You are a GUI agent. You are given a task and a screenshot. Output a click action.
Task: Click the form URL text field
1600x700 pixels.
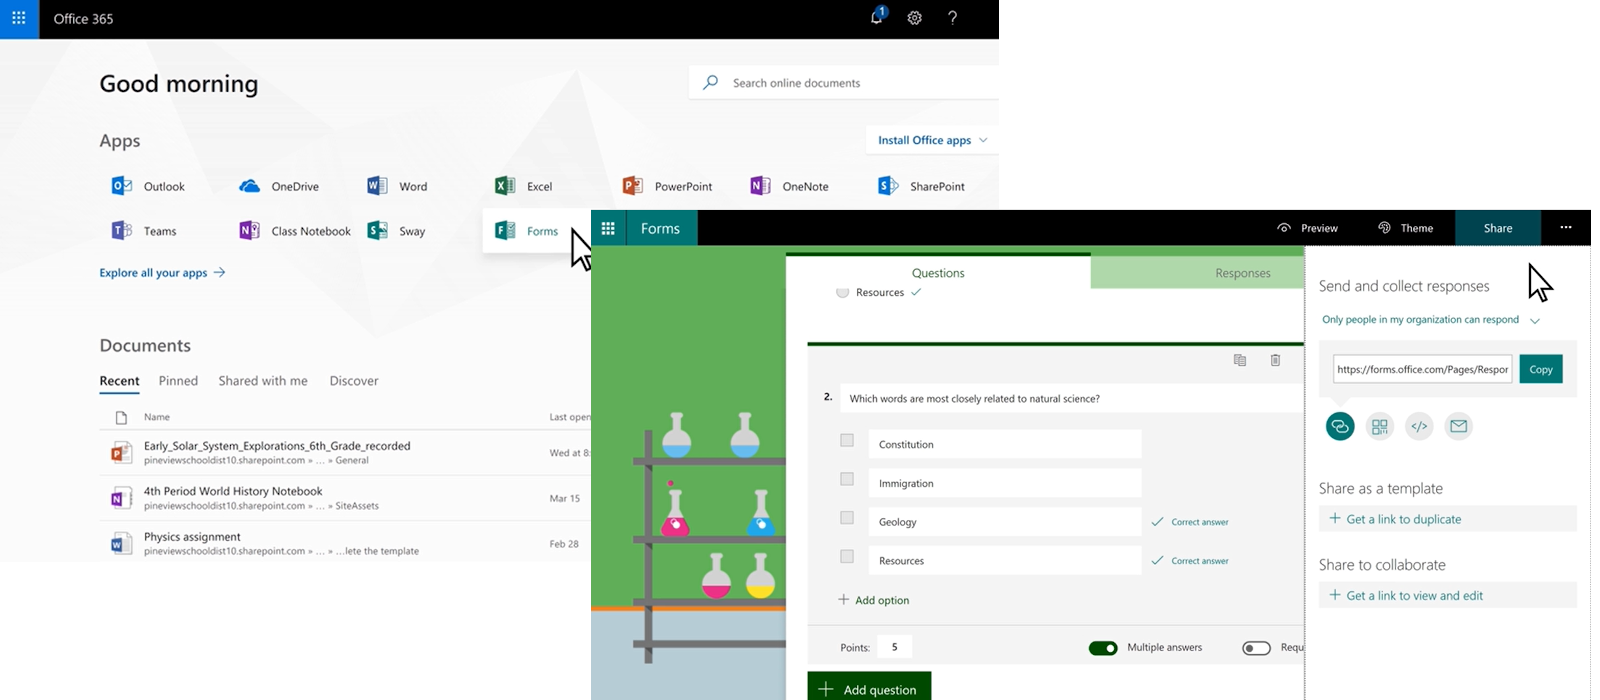tap(1422, 369)
